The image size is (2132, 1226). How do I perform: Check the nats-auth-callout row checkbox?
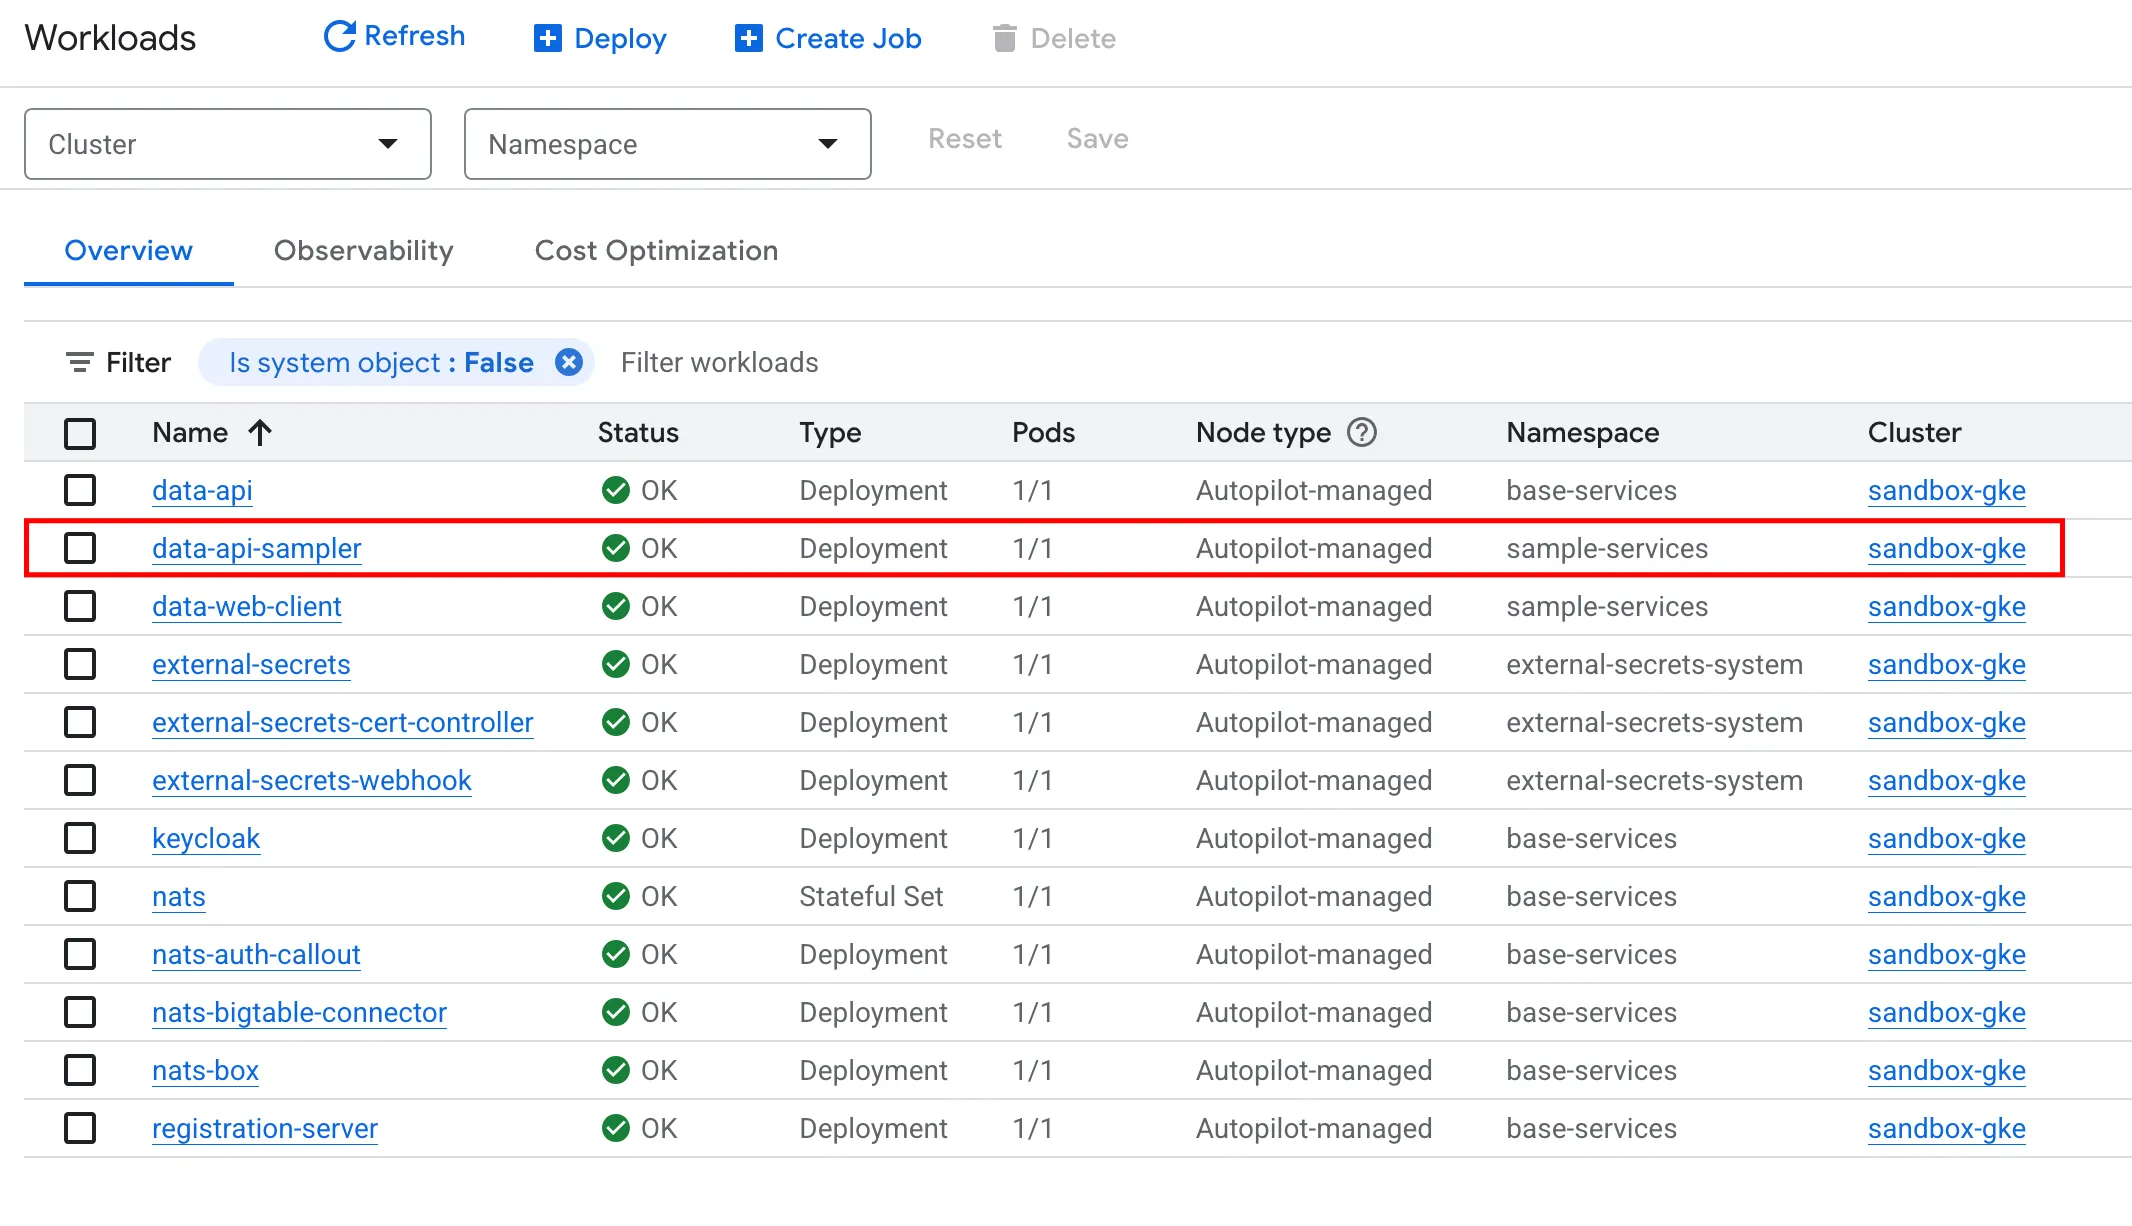pos(80,954)
